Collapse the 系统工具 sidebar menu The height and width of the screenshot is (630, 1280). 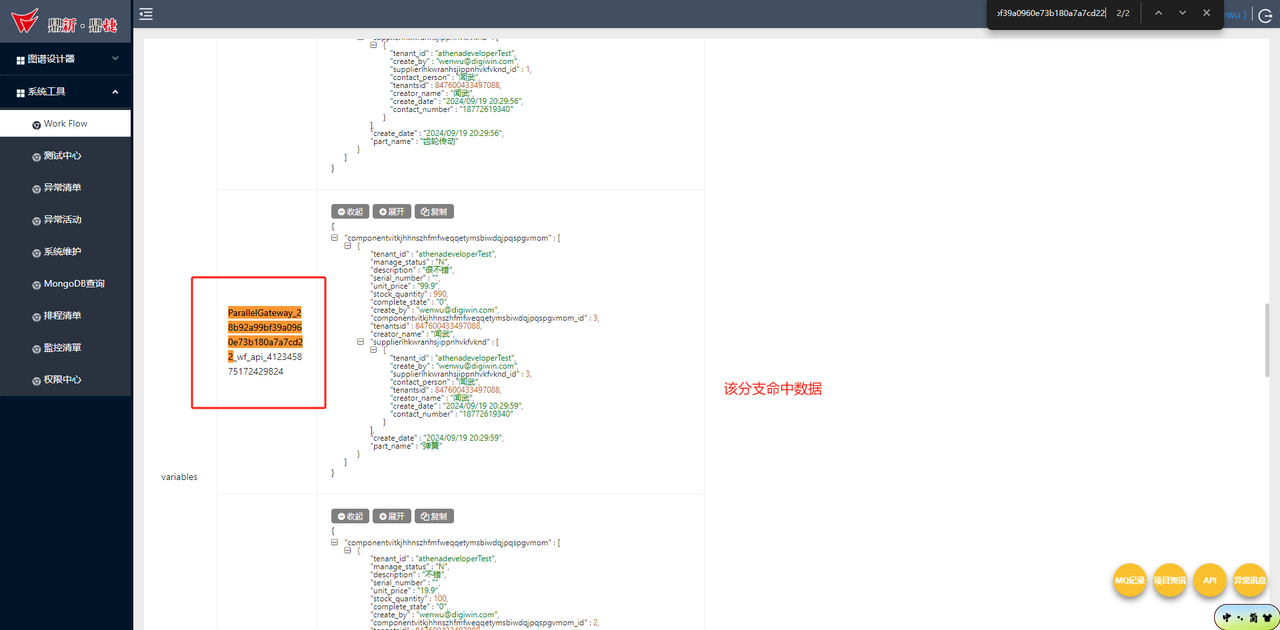[65, 92]
